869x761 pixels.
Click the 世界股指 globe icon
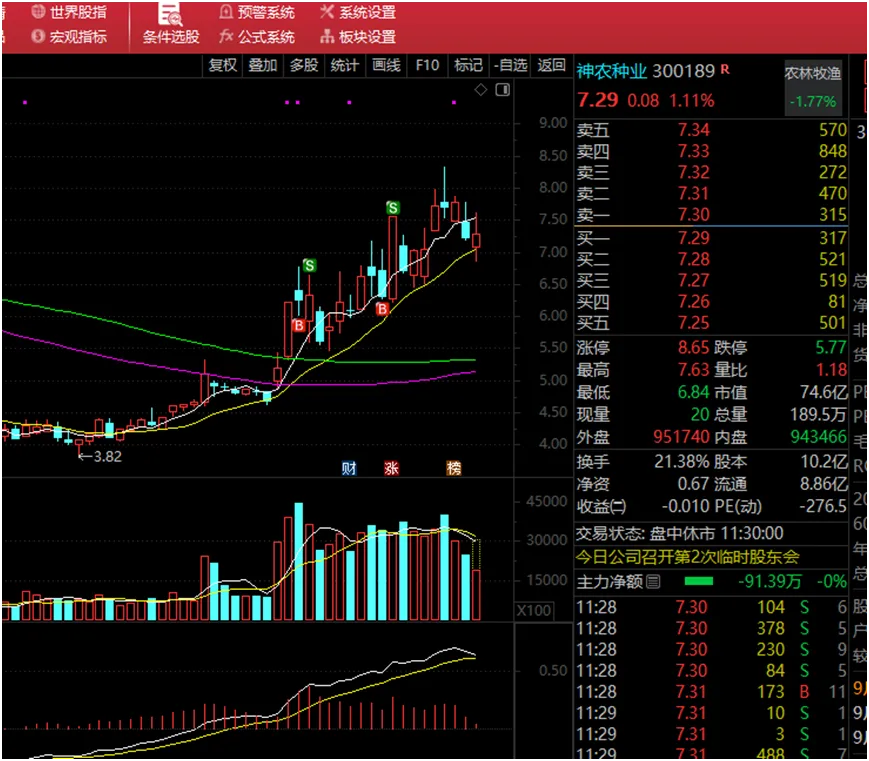pos(38,11)
